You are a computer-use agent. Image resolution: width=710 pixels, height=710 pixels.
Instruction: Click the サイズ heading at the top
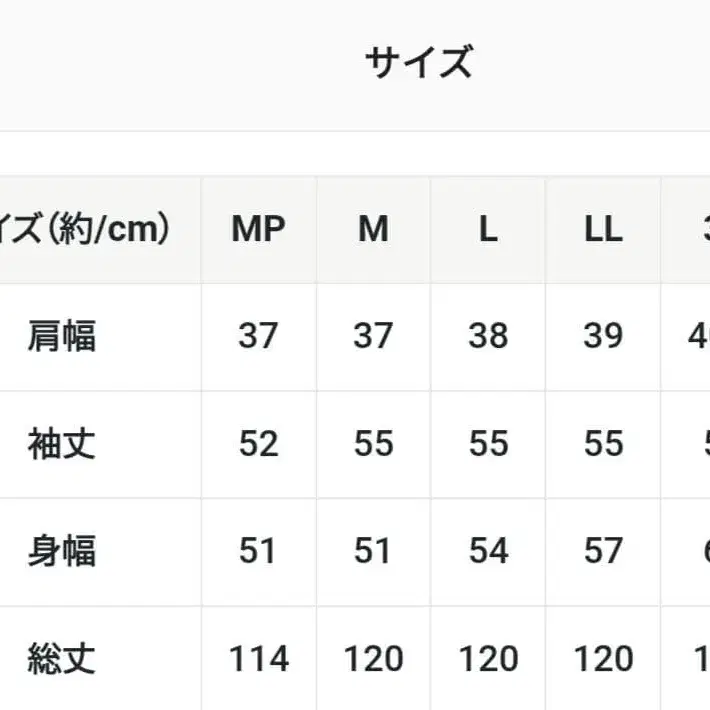click(417, 63)
